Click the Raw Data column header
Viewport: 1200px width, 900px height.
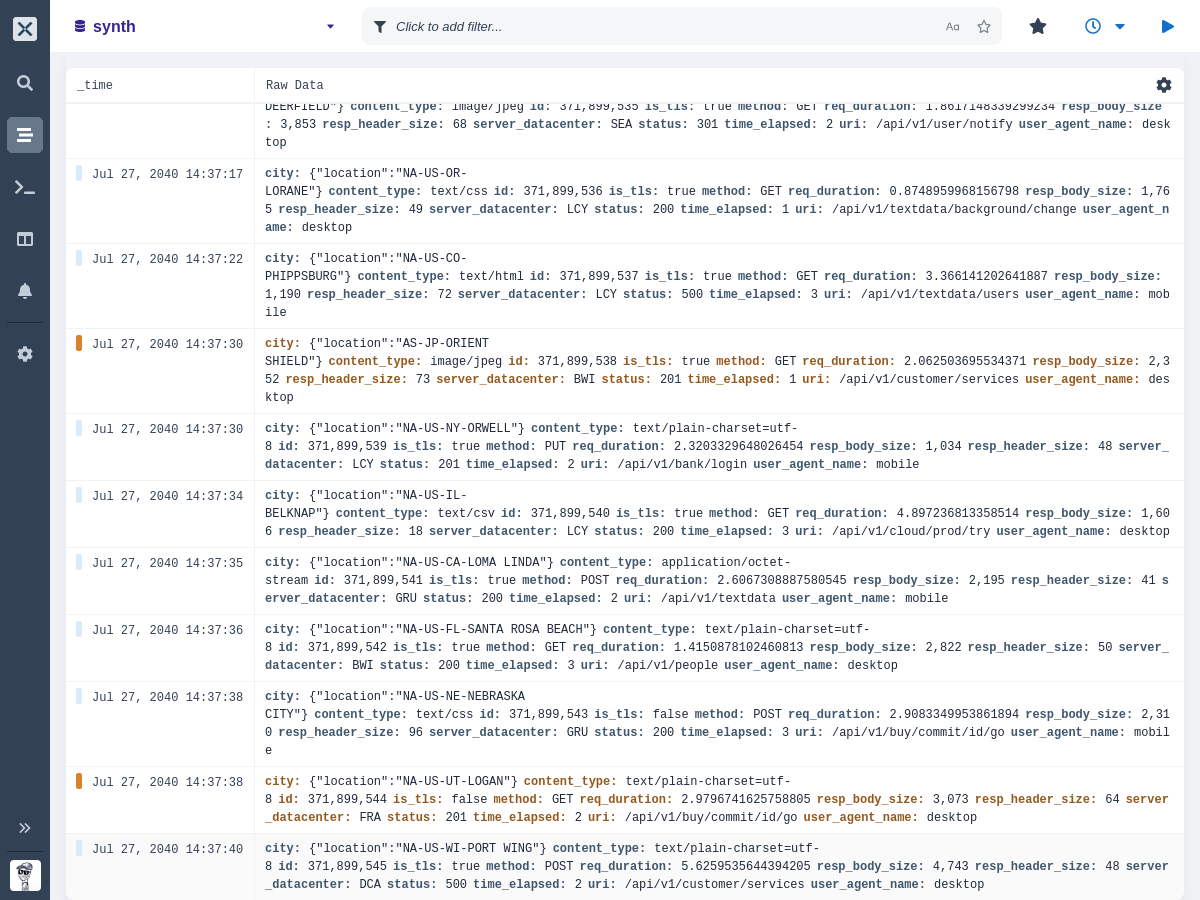[x=295, y=86]
